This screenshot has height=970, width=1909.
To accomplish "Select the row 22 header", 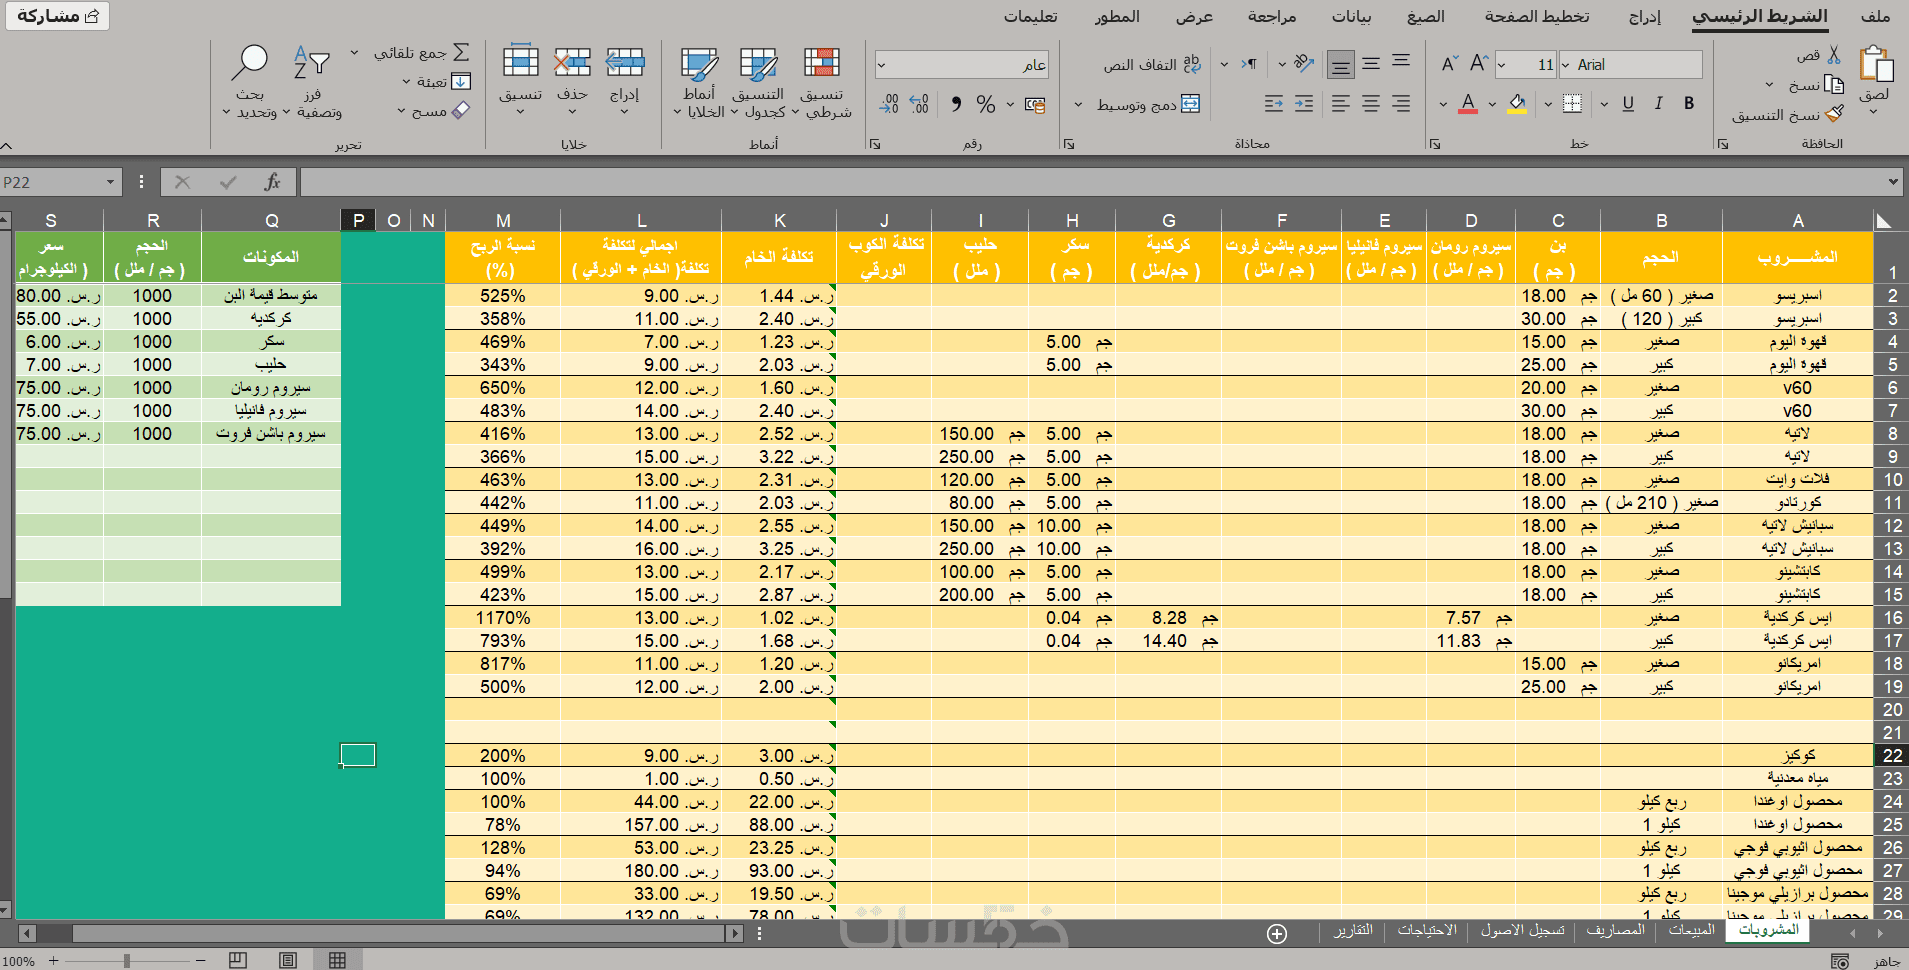I will [x=1892, y=756].
